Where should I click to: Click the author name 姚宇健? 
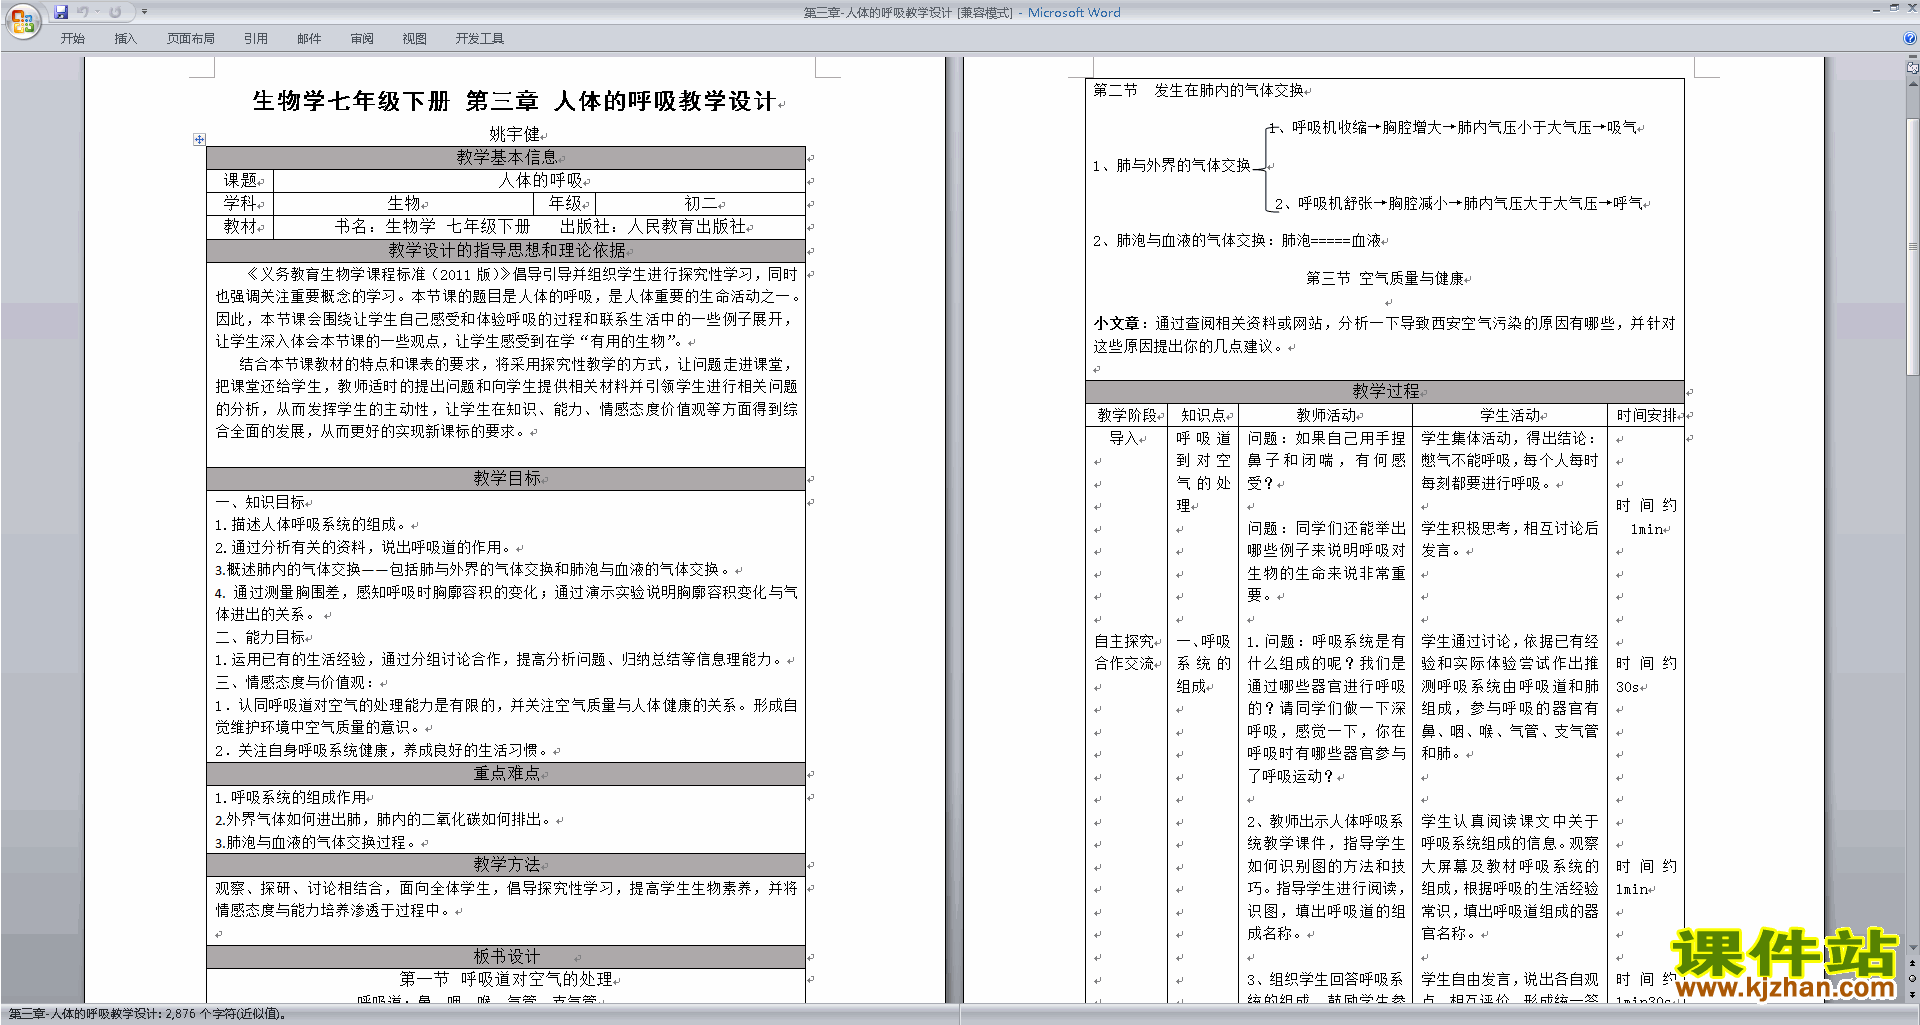click(514, 134)
